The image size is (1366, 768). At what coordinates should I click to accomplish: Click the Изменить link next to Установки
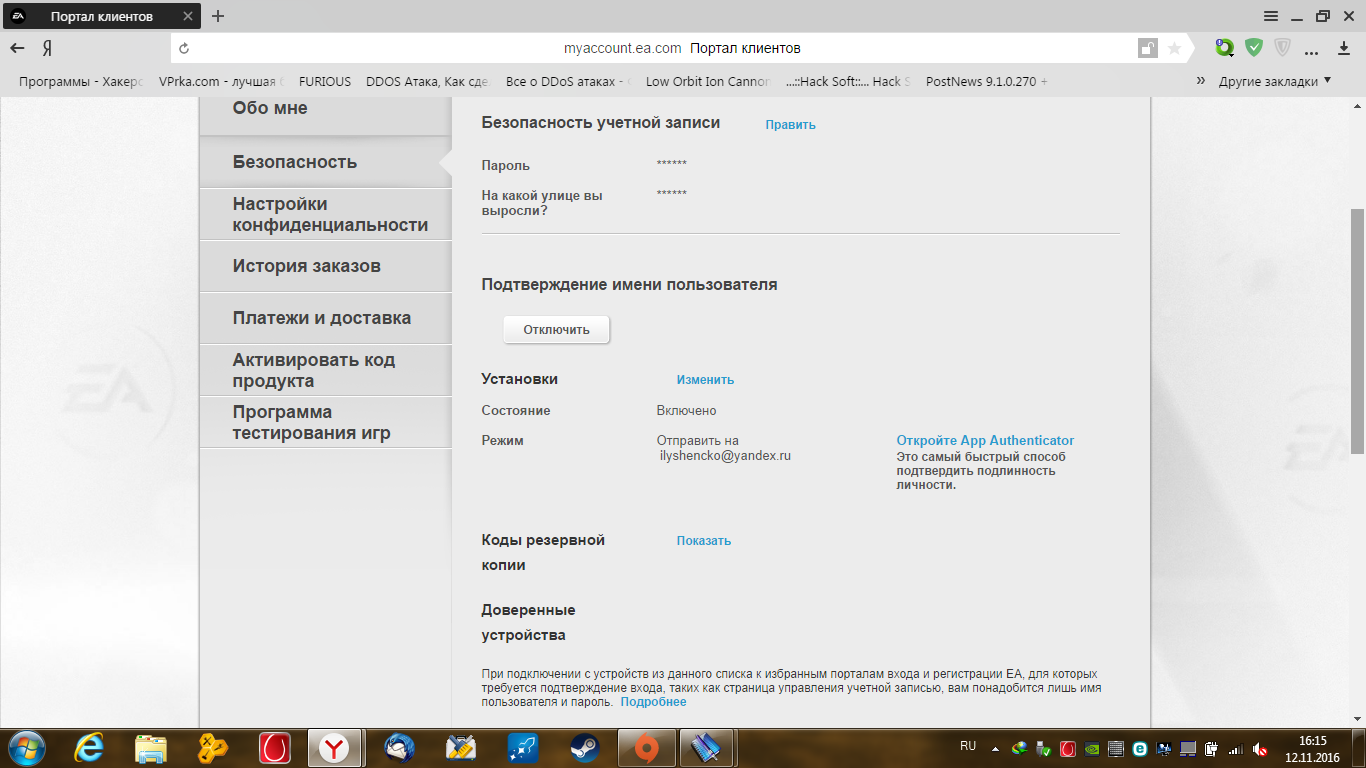pyautogui.click(x=706, y=380)
